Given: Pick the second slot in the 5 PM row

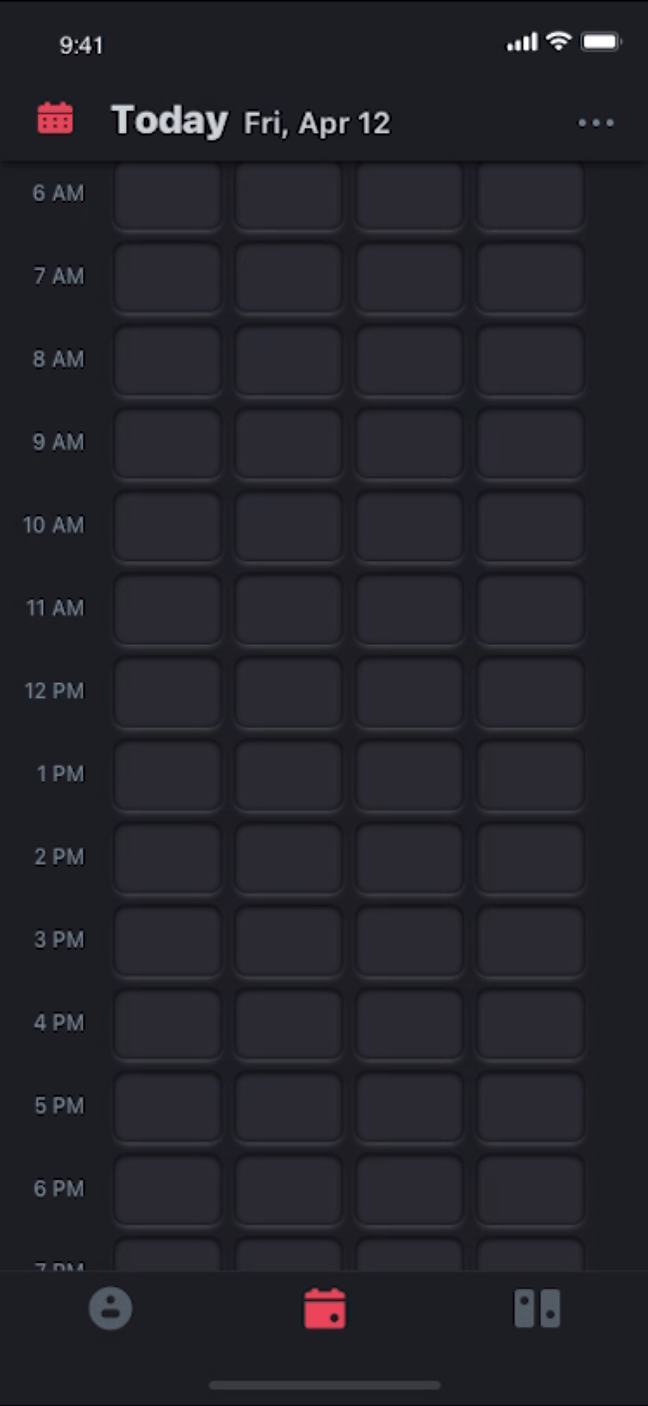Looking at the screenshot, I should click(288, 1107).
